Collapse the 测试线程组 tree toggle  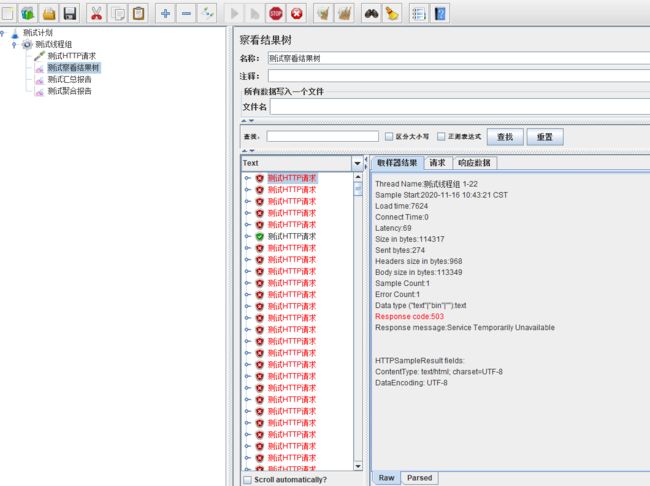[x=14, y=44]
